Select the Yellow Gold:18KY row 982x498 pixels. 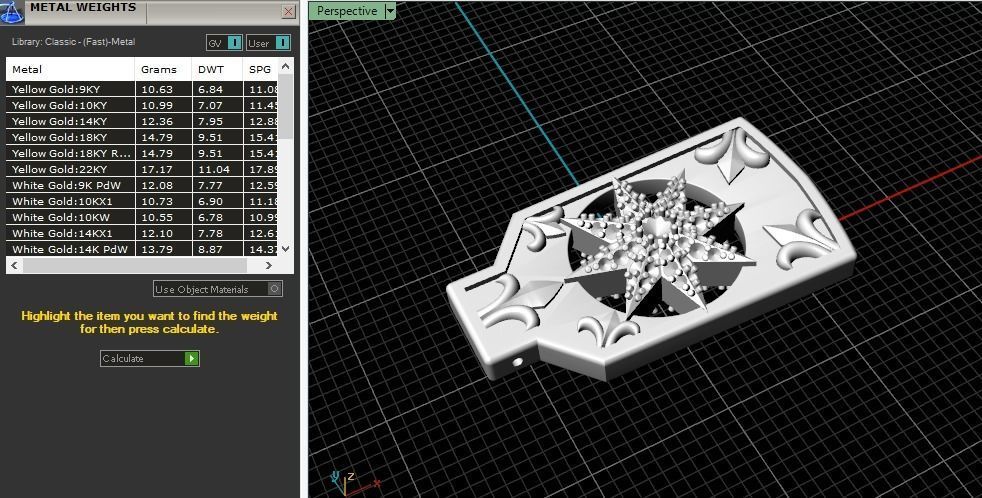click(142, 137)
